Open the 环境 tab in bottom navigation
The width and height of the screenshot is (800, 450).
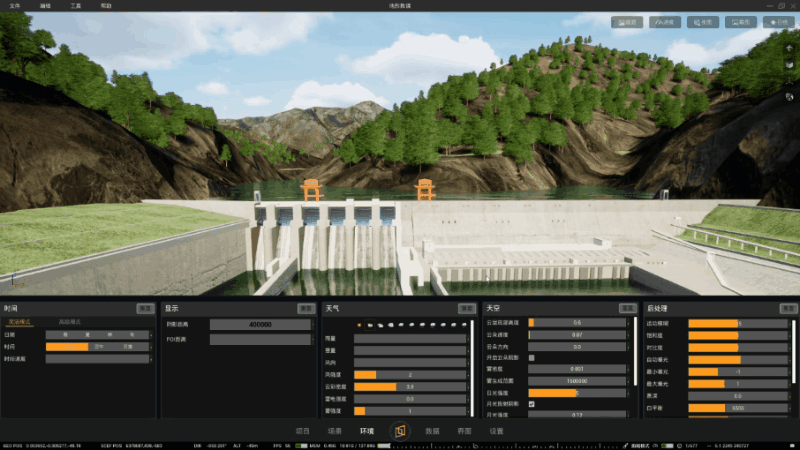pyautogui.click(x=366, y=431)
